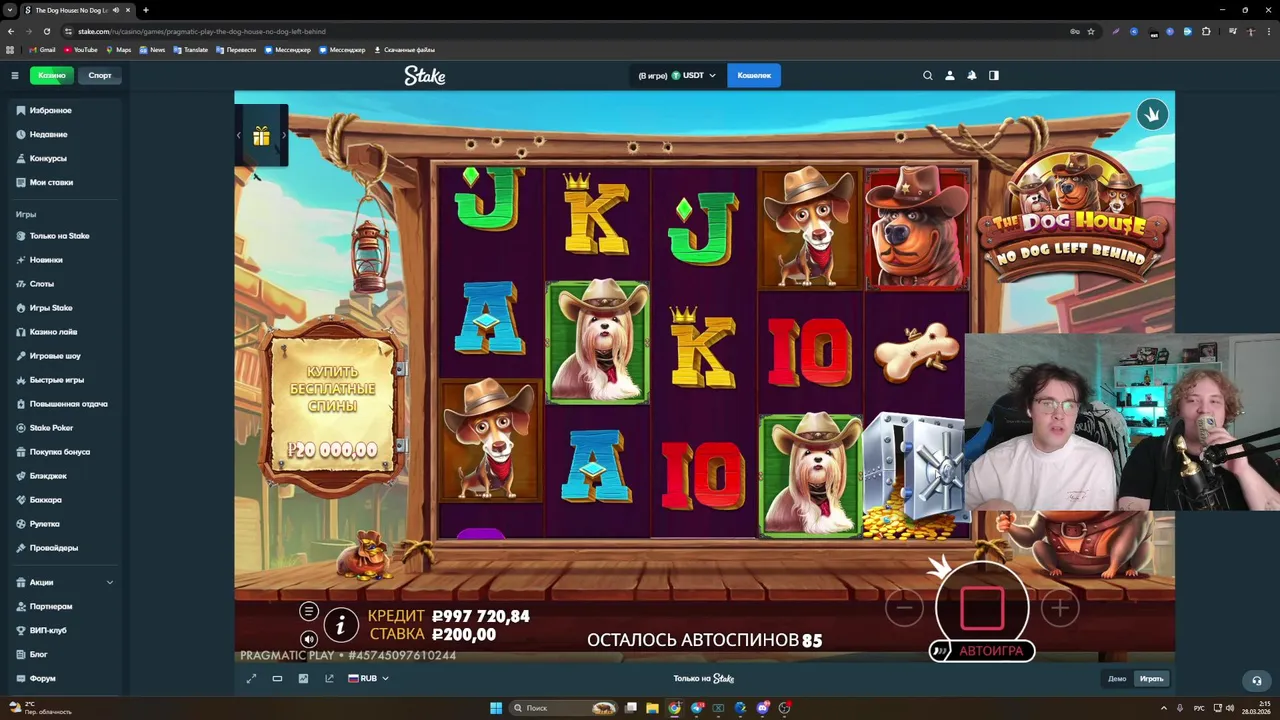Open the Gmail bookmark
Image resolution: width=1280 pixels, height=720 pixels.
42,50
